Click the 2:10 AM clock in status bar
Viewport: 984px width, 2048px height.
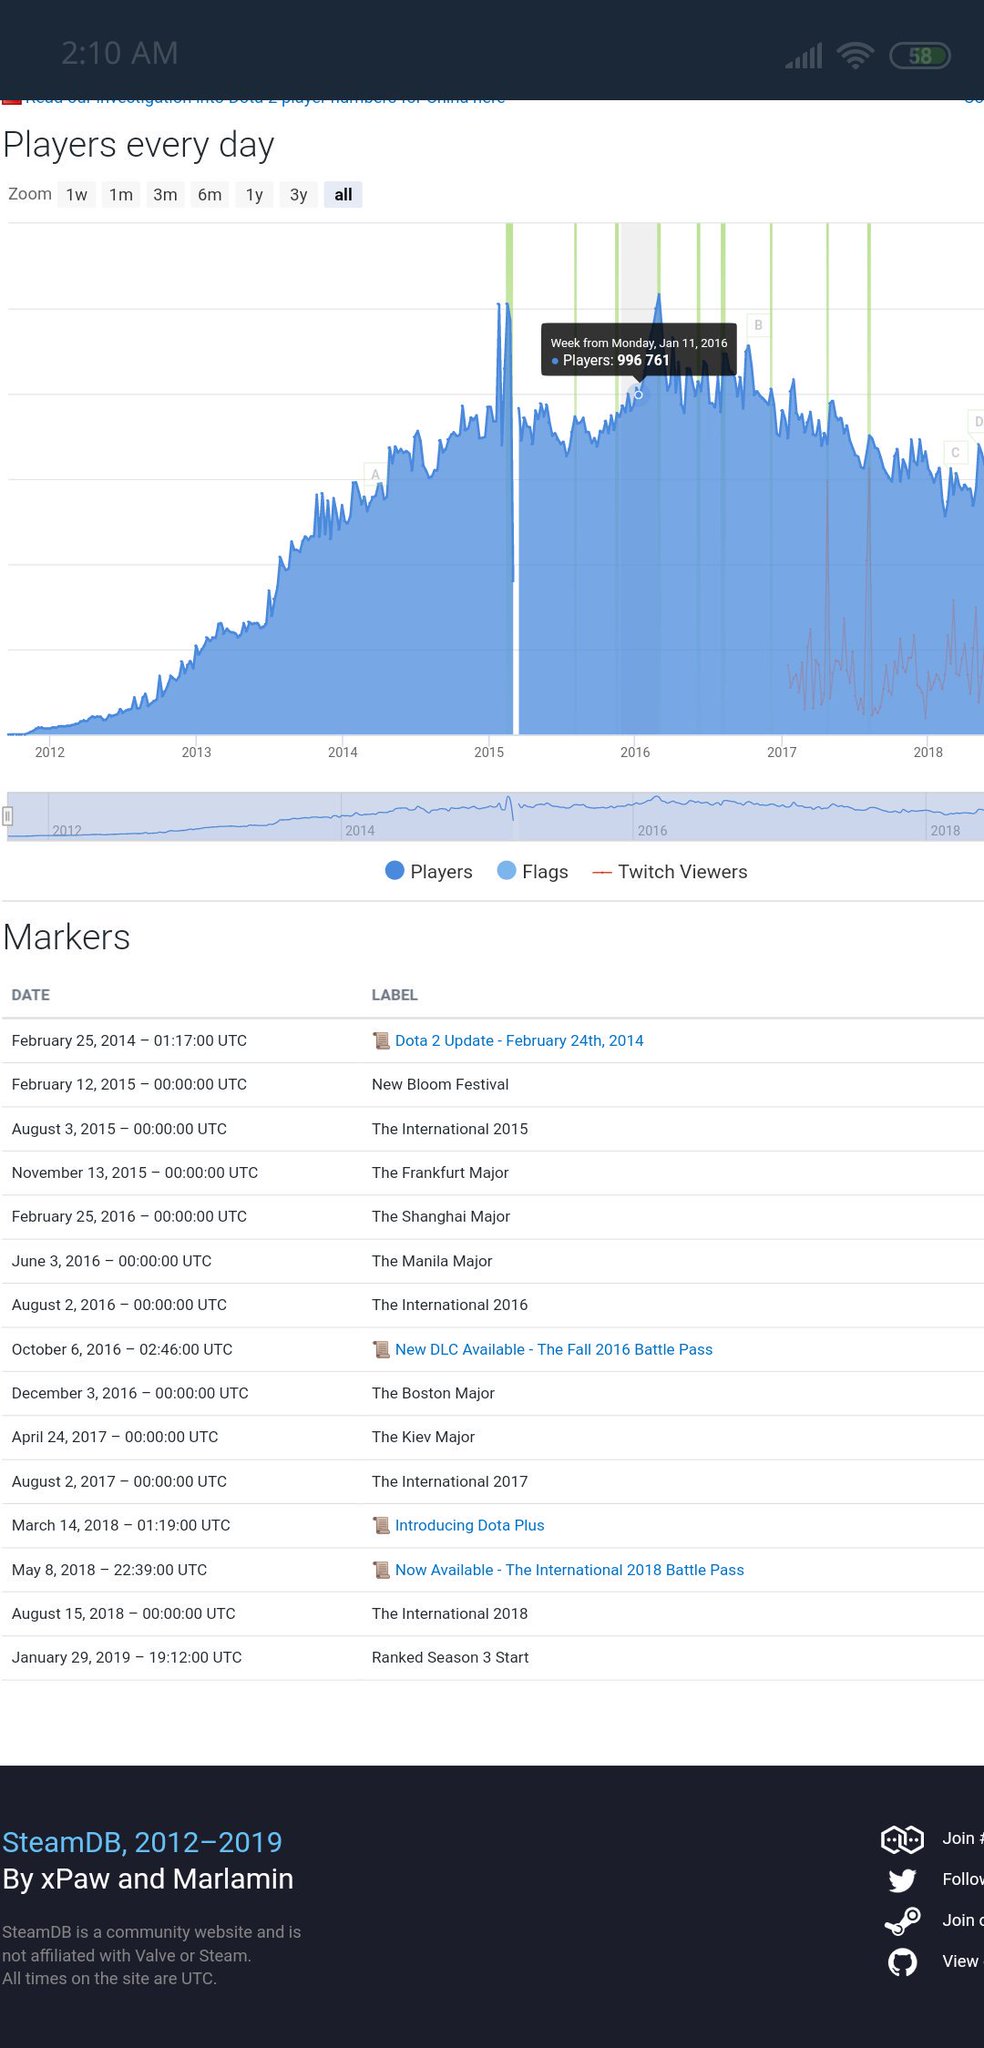coord(119,53)
